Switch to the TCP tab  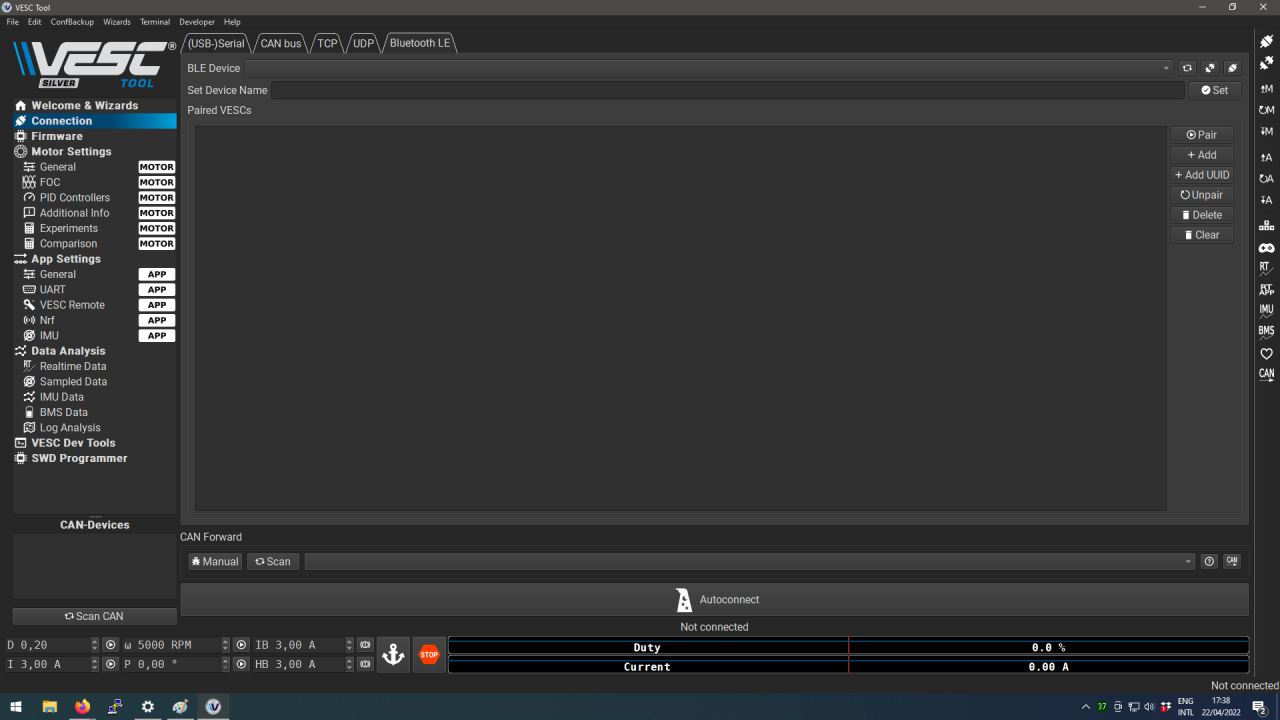[327, 43]
